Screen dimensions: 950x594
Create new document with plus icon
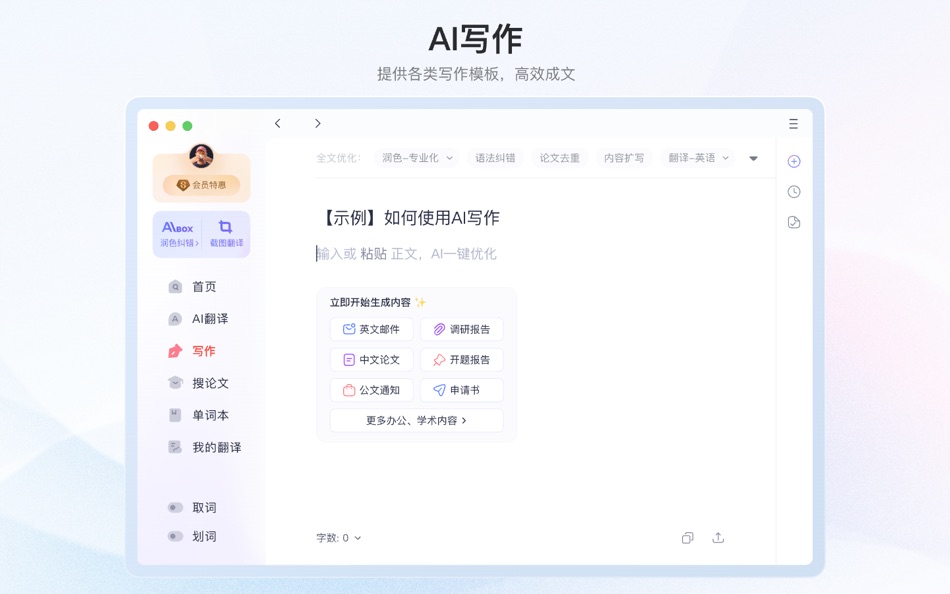pyautogui.click(x=794, y=161)
